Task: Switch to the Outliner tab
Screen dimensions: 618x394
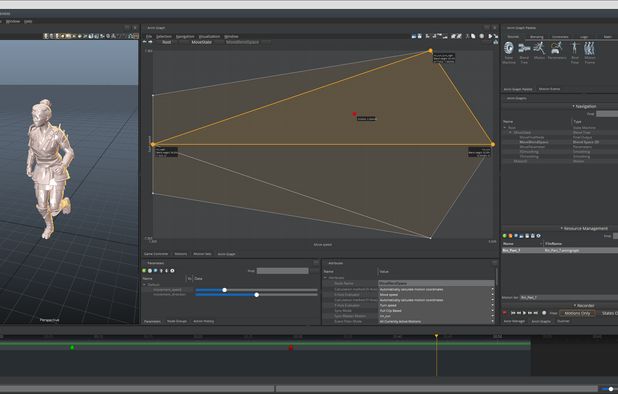Action: pyautogui.click(x=563, y=321)
